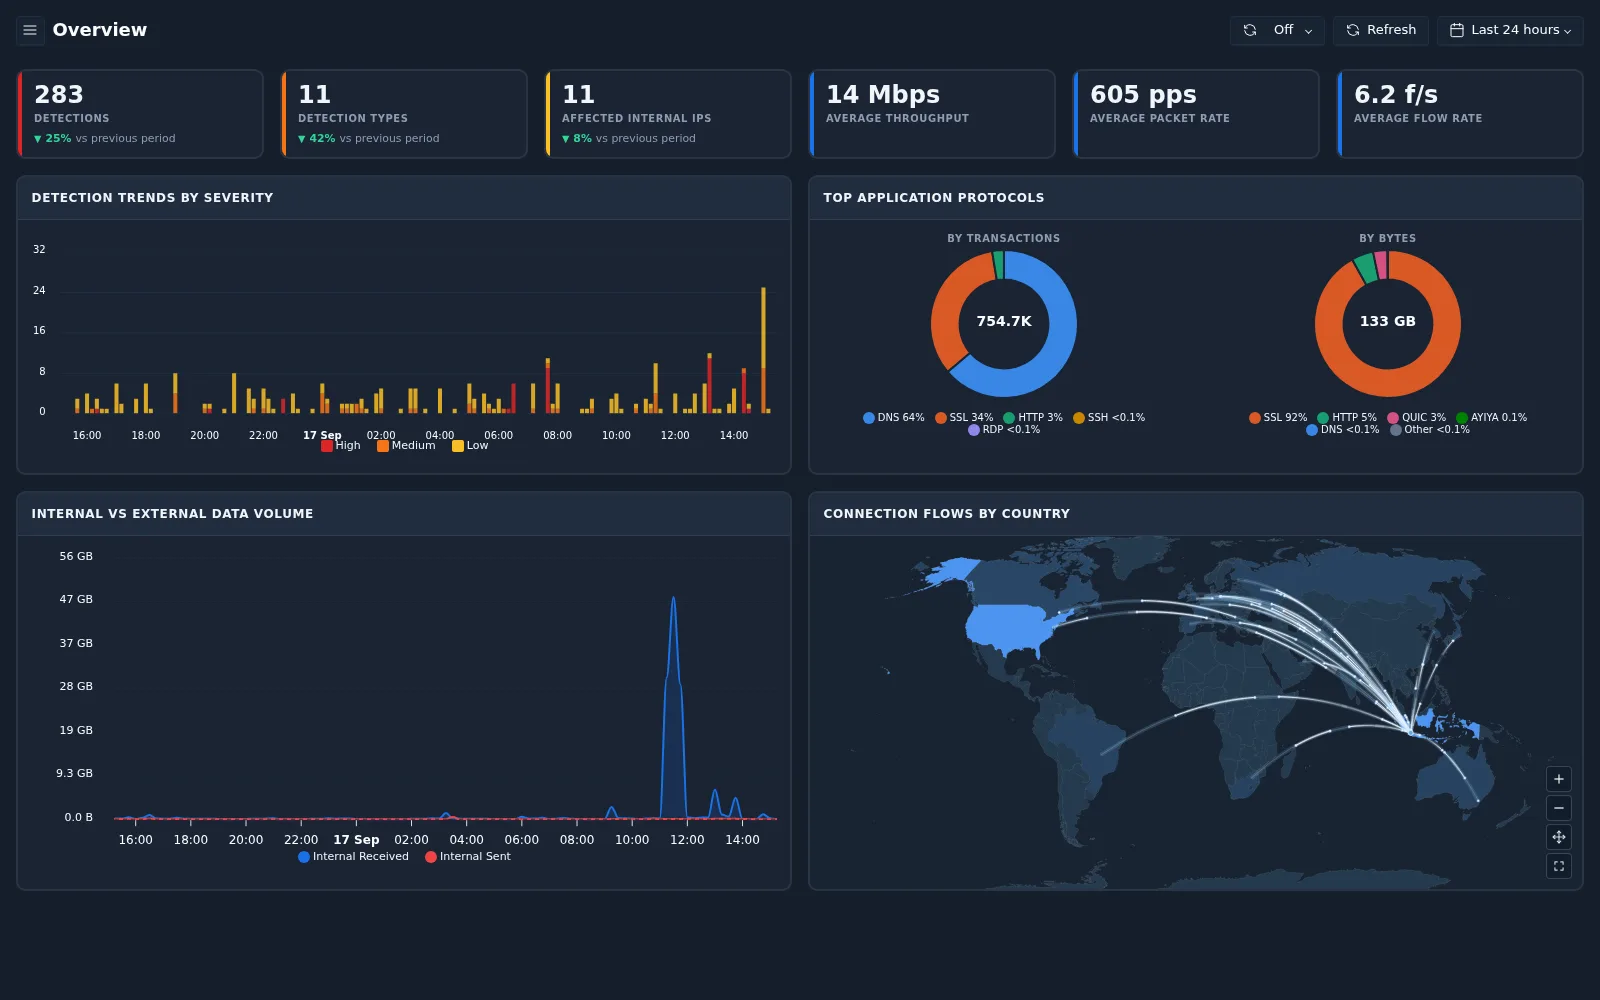Toggle the Medium severity legend item
1600x1000 pixels.
coord(406,446)
